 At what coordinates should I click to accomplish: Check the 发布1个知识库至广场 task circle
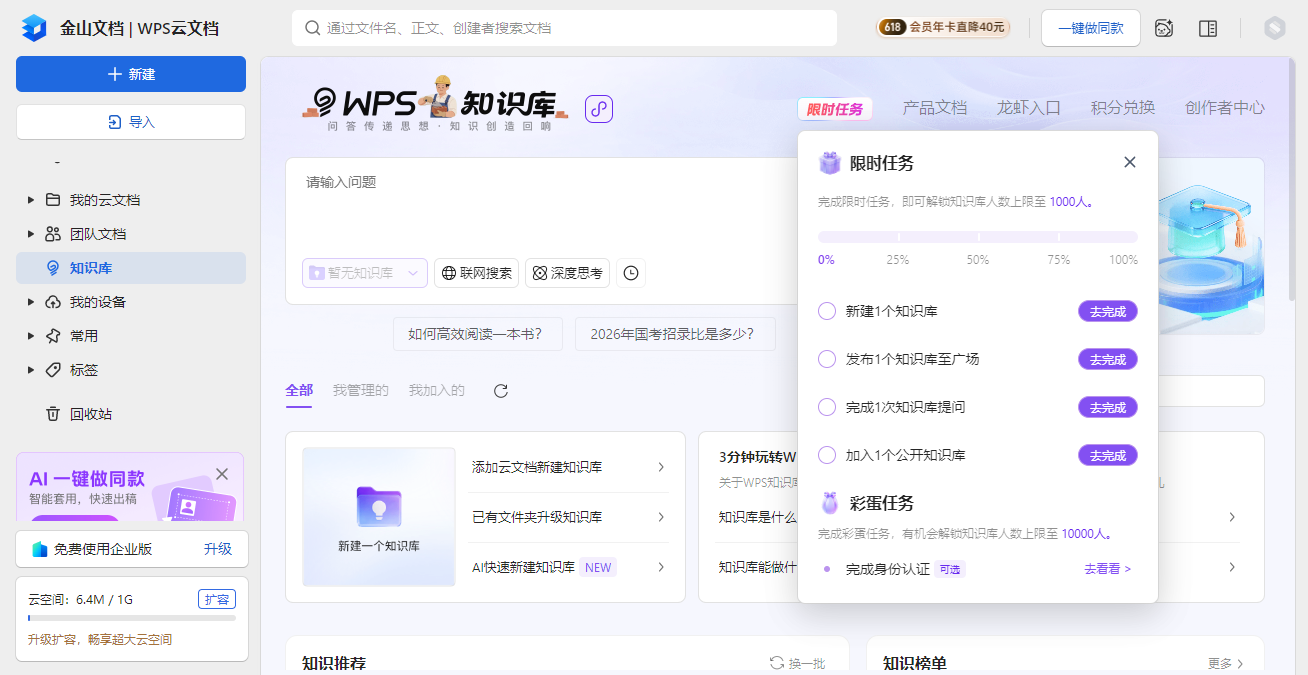click(827, 359)
